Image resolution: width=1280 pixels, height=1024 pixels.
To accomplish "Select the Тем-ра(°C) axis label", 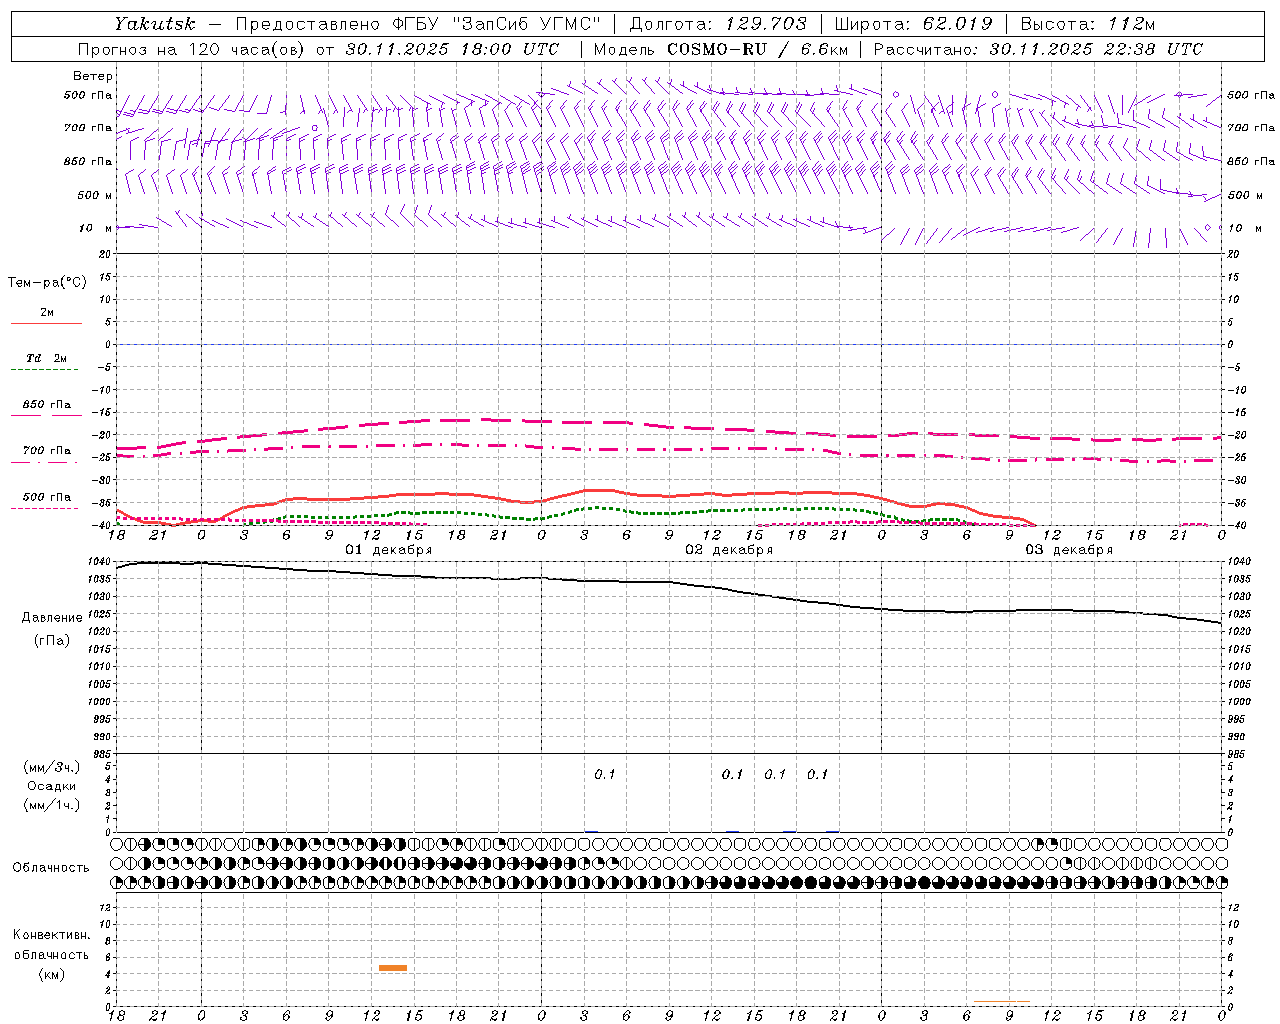I will click(47, 283).
